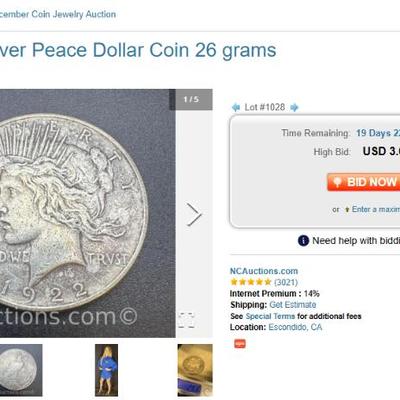Click the main Peace Dollar coin image
Viewport: 400px width, 400px height.
(x=88, y=213)
